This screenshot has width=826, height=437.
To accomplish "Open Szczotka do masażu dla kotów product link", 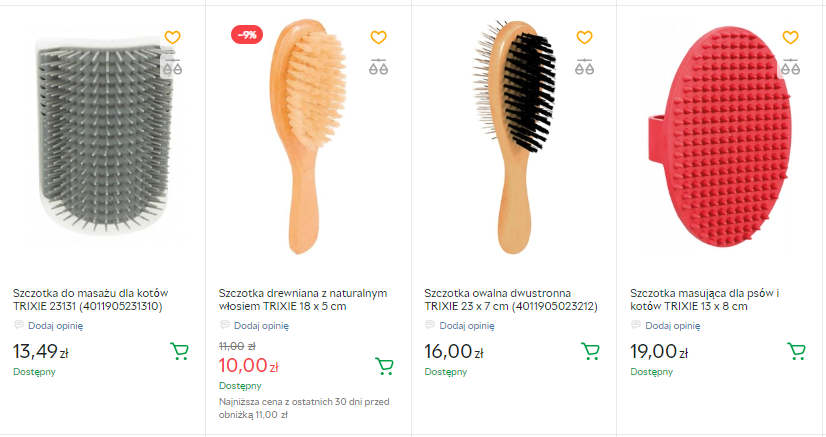I will [88, 299].
